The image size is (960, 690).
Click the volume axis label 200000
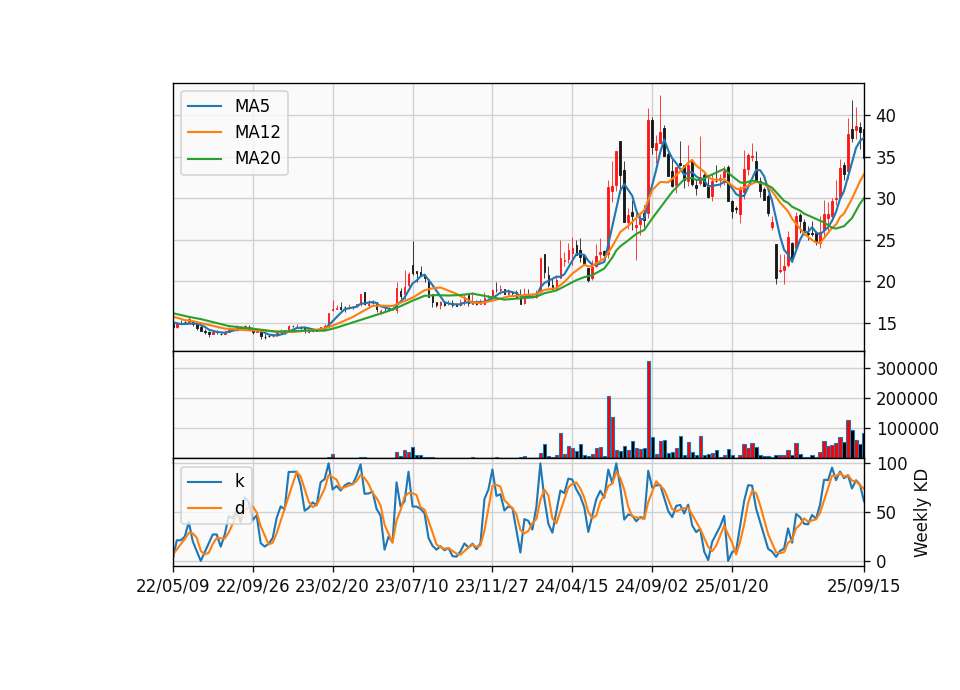(907, 399)
